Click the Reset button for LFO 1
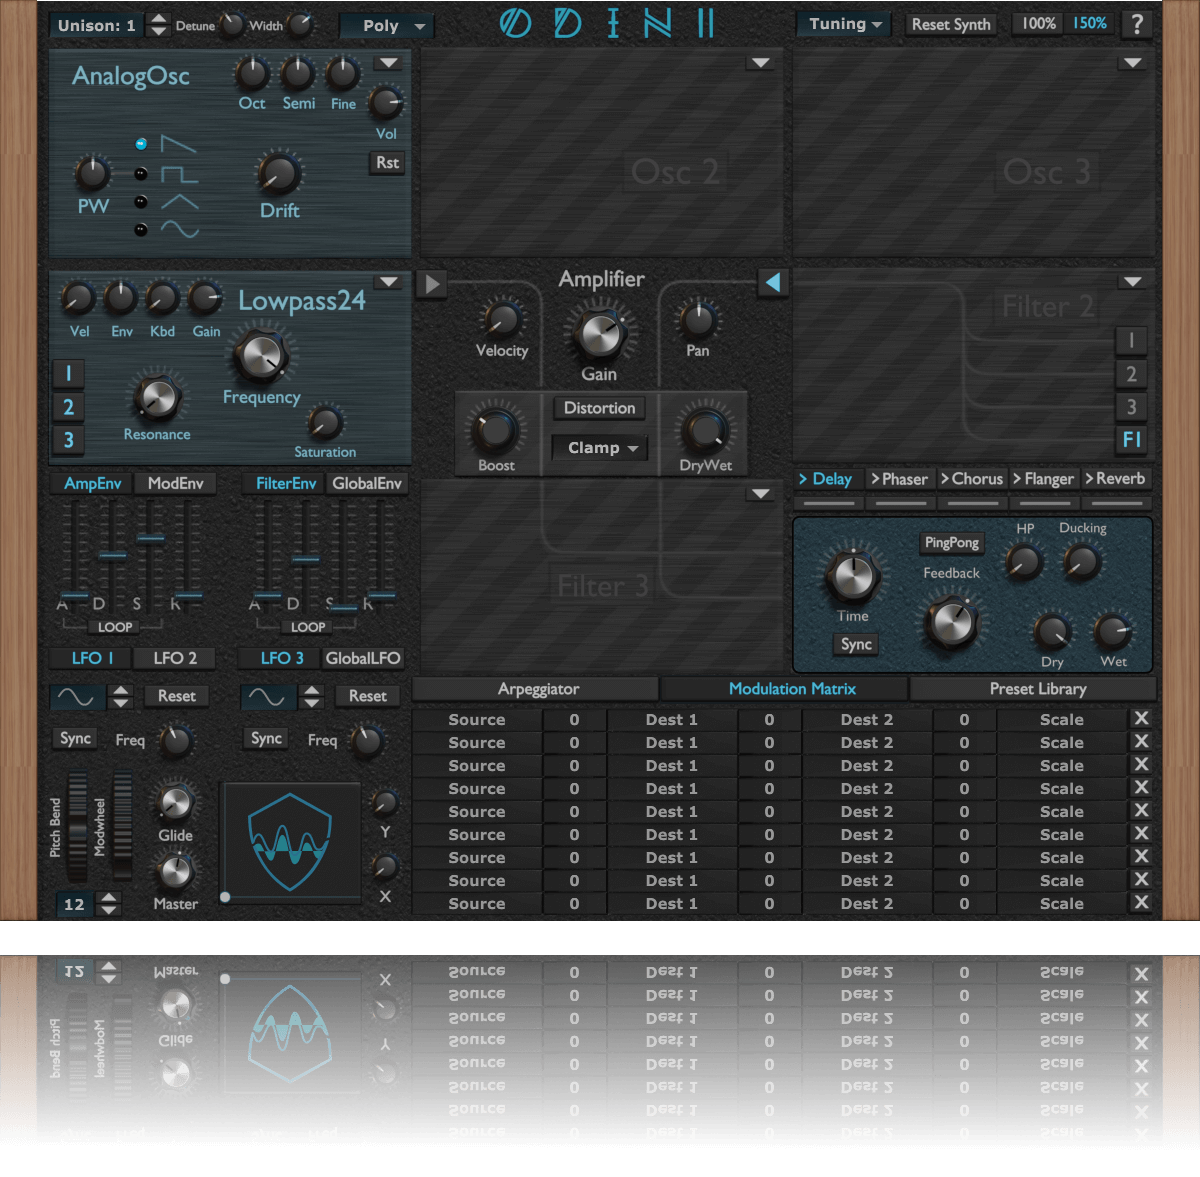The image size is (1200, 1177). [176, 696]
